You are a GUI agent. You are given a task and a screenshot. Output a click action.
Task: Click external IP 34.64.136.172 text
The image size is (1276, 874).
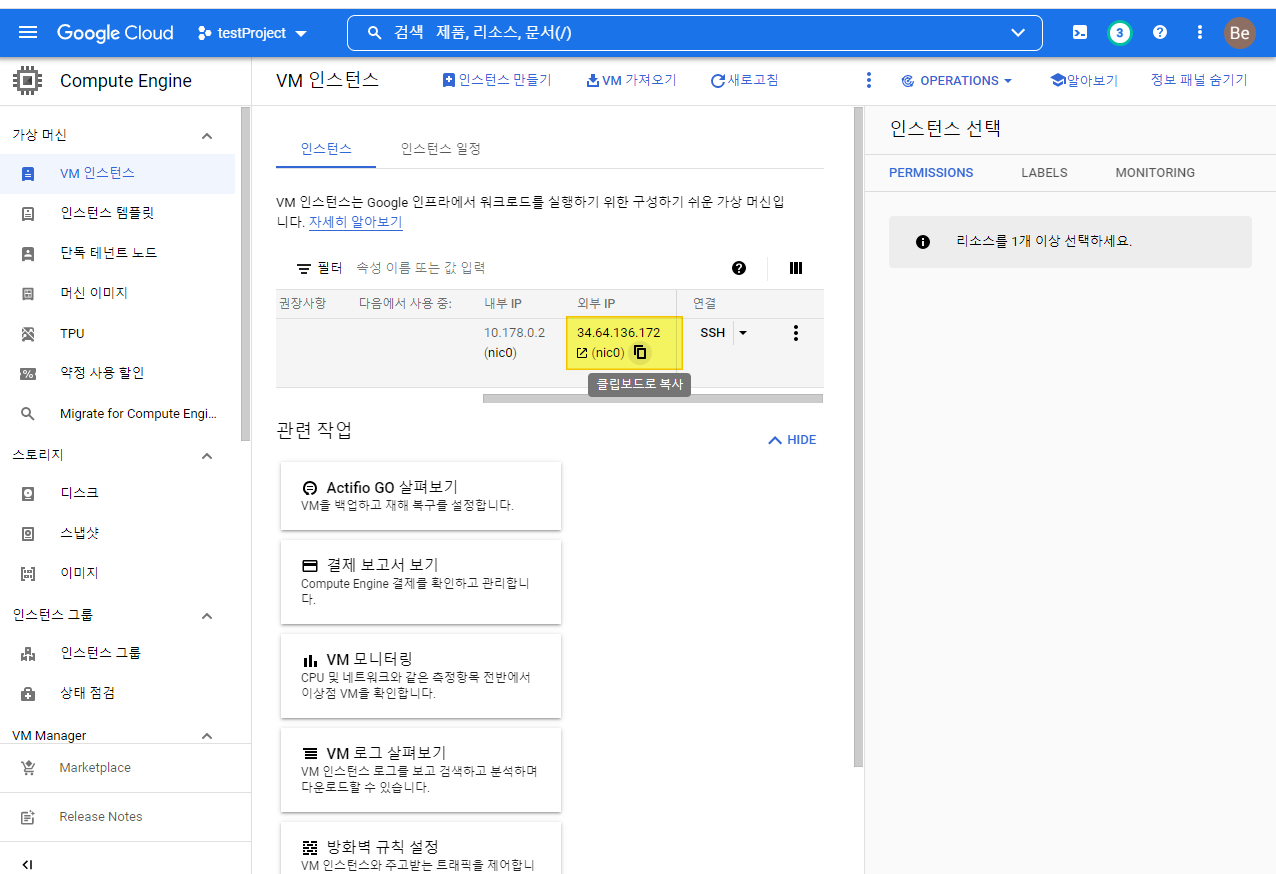(x=619, y=333)
